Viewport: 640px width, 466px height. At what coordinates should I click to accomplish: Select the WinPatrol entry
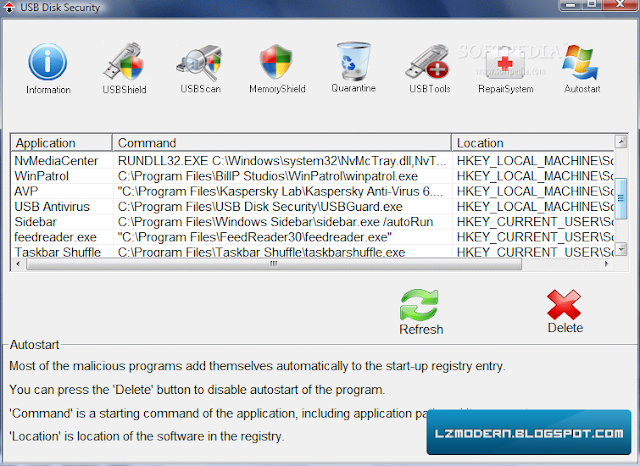312,176
